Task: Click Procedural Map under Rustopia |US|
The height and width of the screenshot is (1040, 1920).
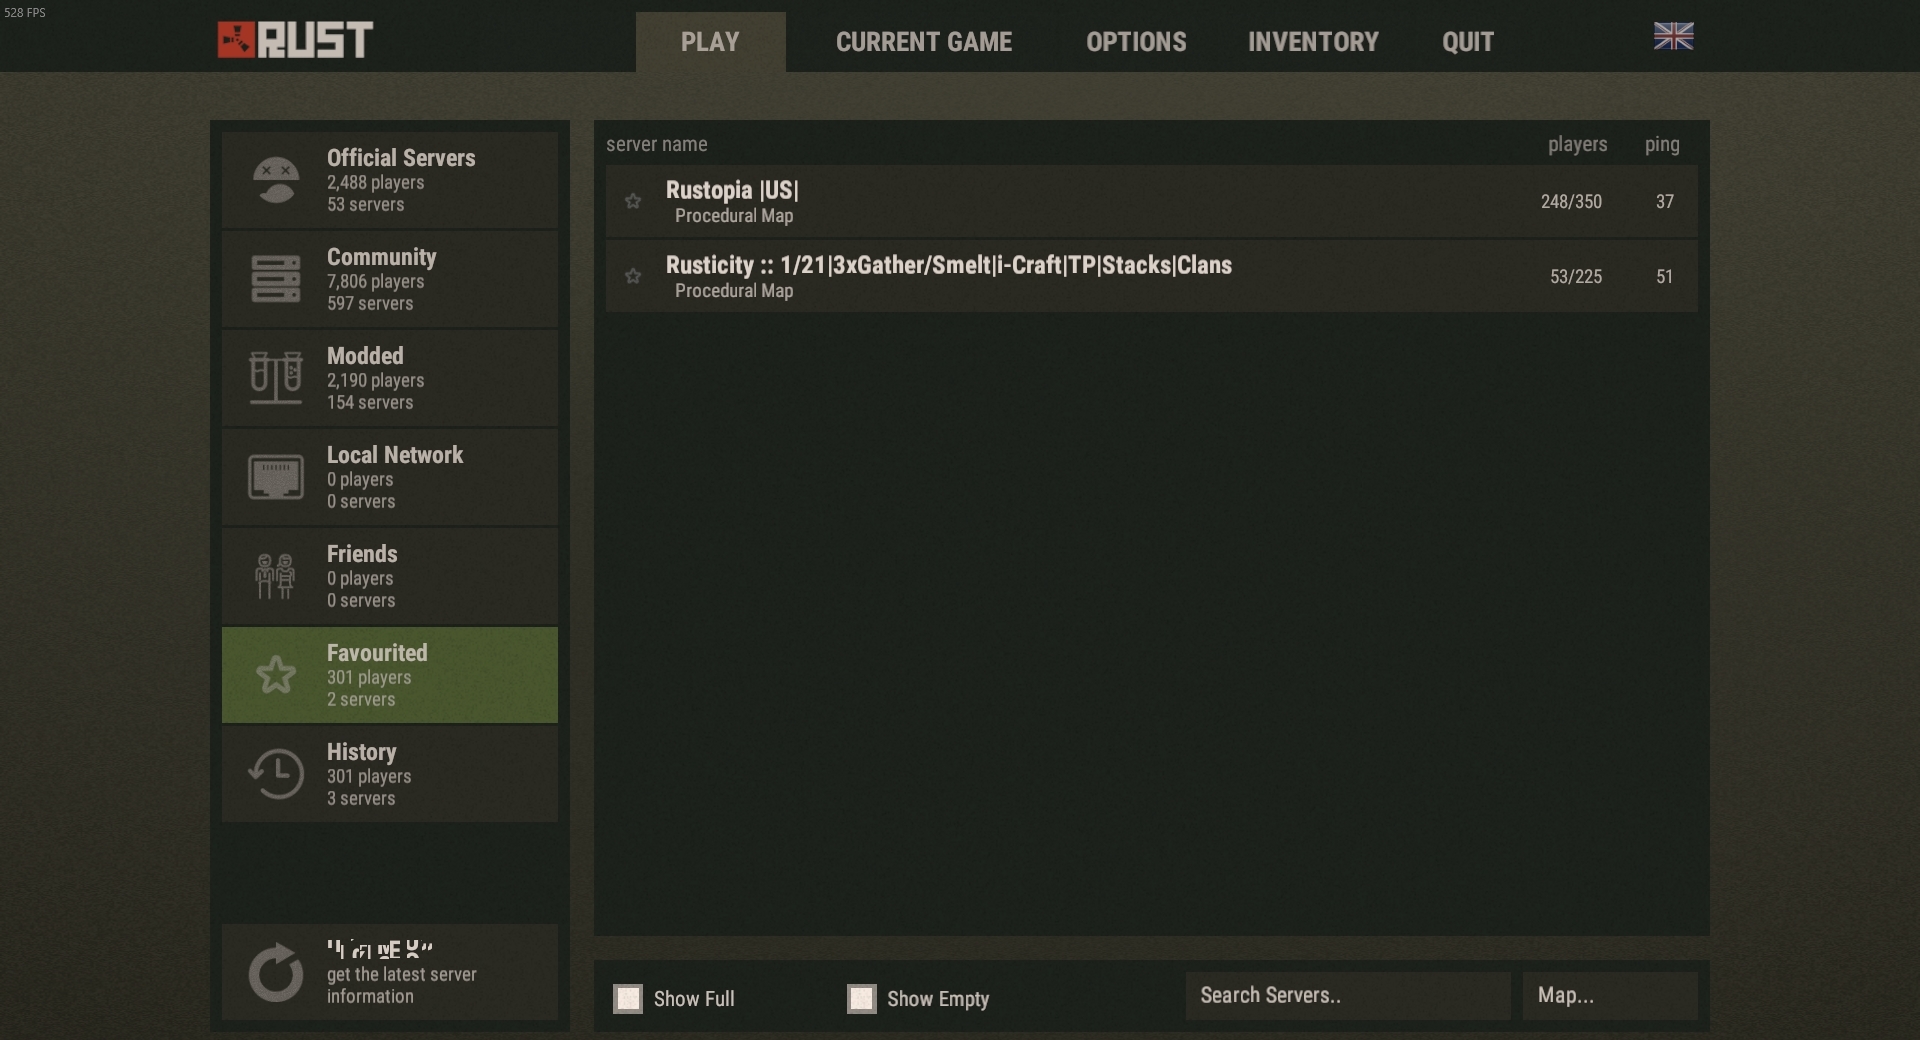Action: 734,216
